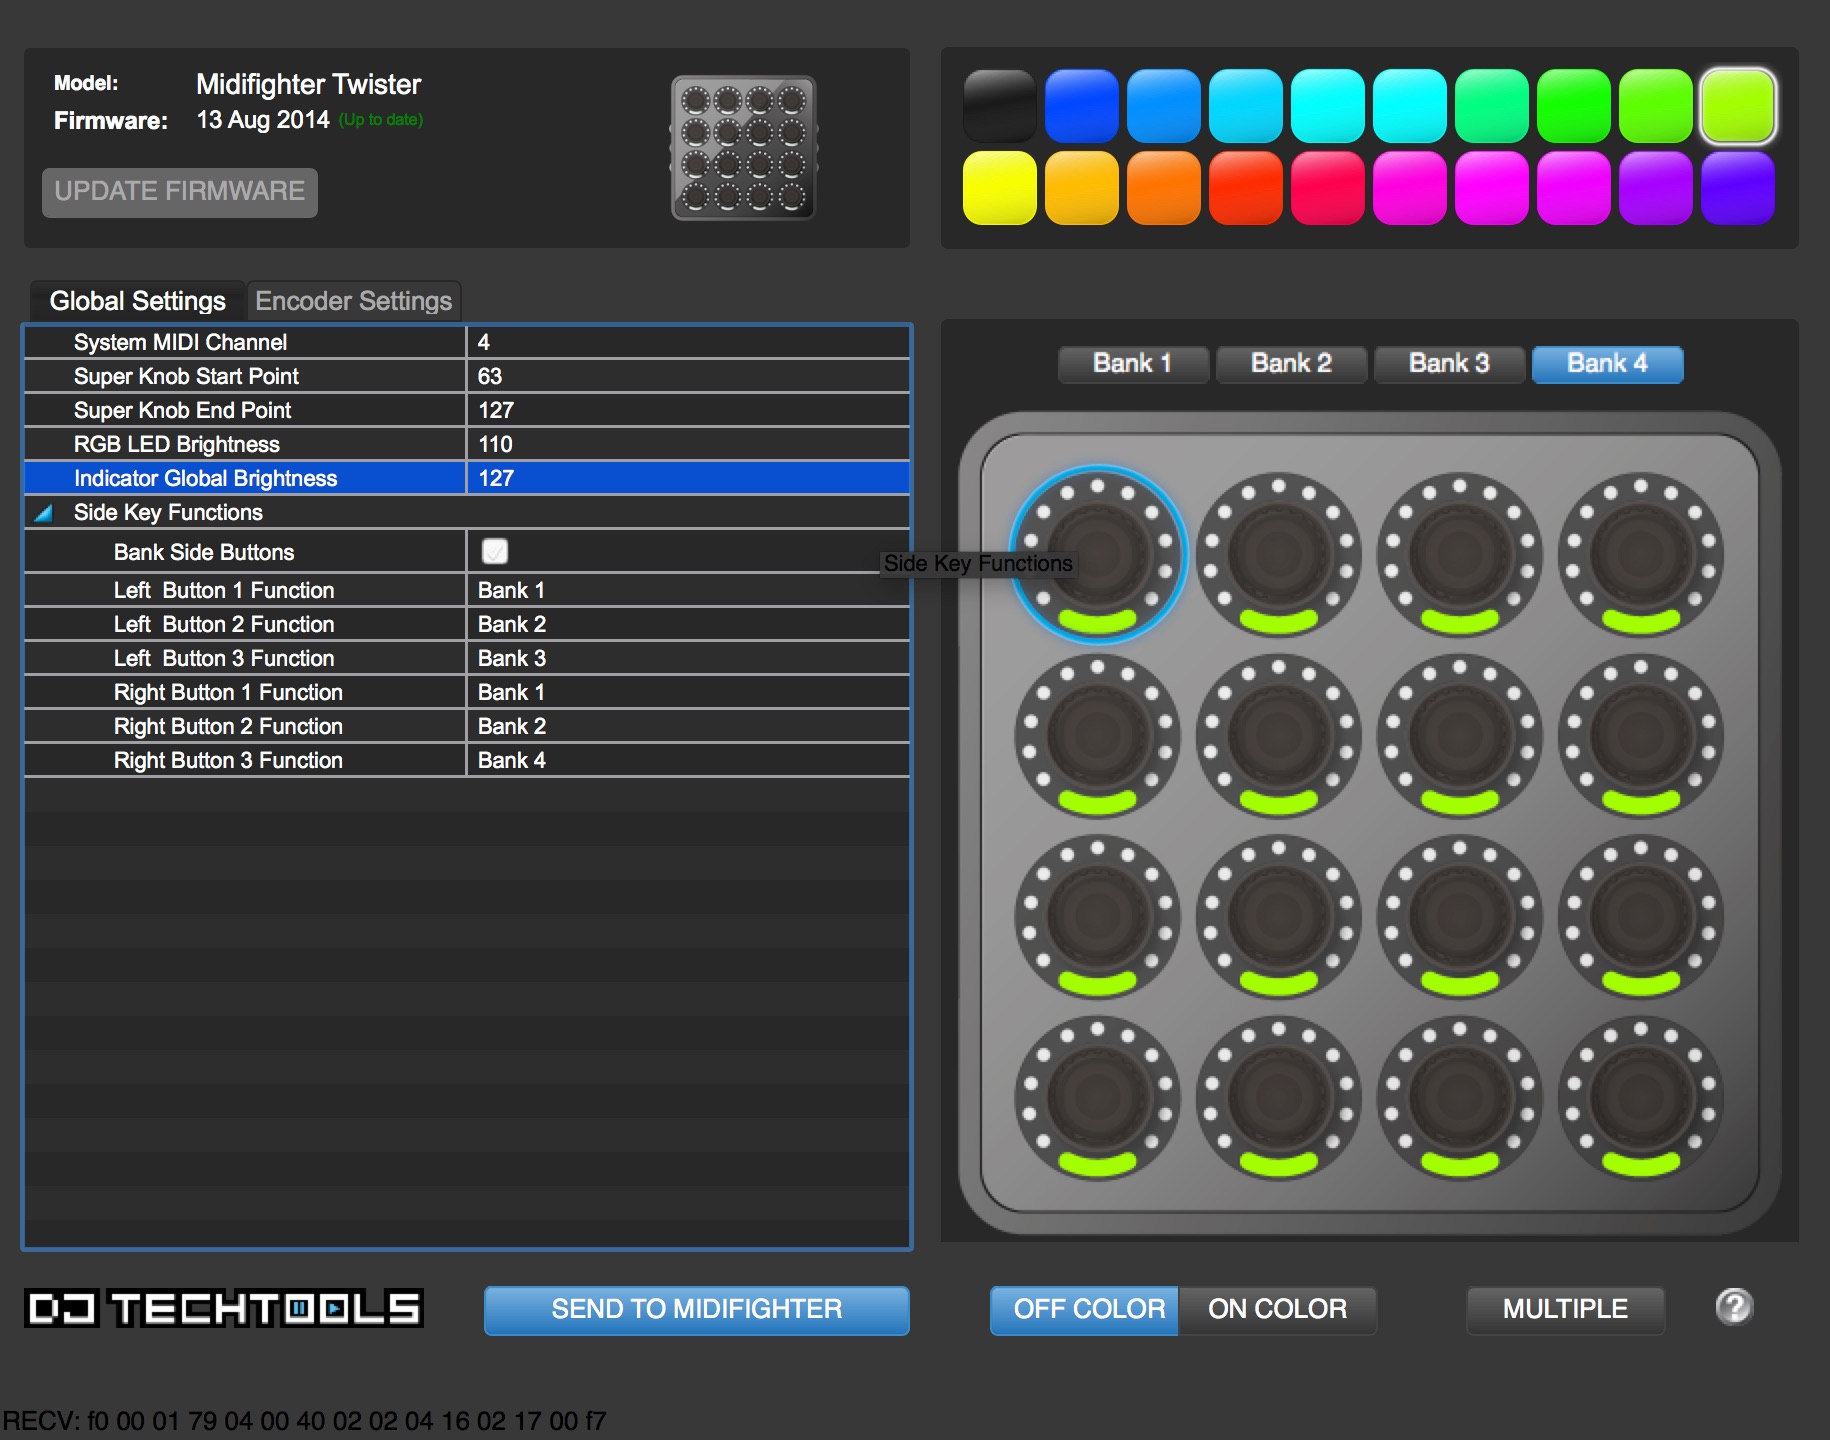Viewport: 1830px width, 1440px height.
Task: Open Right Button 2 Function dropdown value
Action: coord(688,726)
